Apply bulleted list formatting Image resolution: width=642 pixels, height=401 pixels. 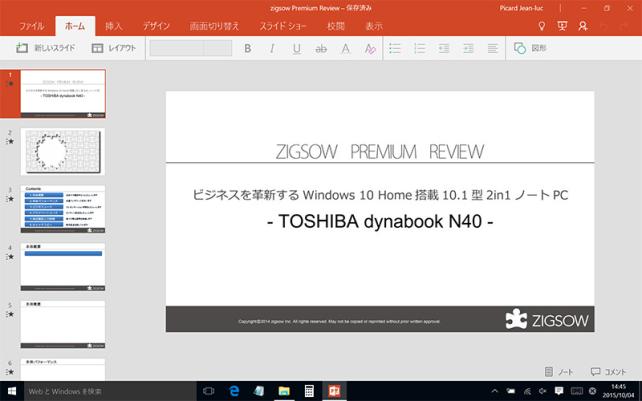pos(395,48)
